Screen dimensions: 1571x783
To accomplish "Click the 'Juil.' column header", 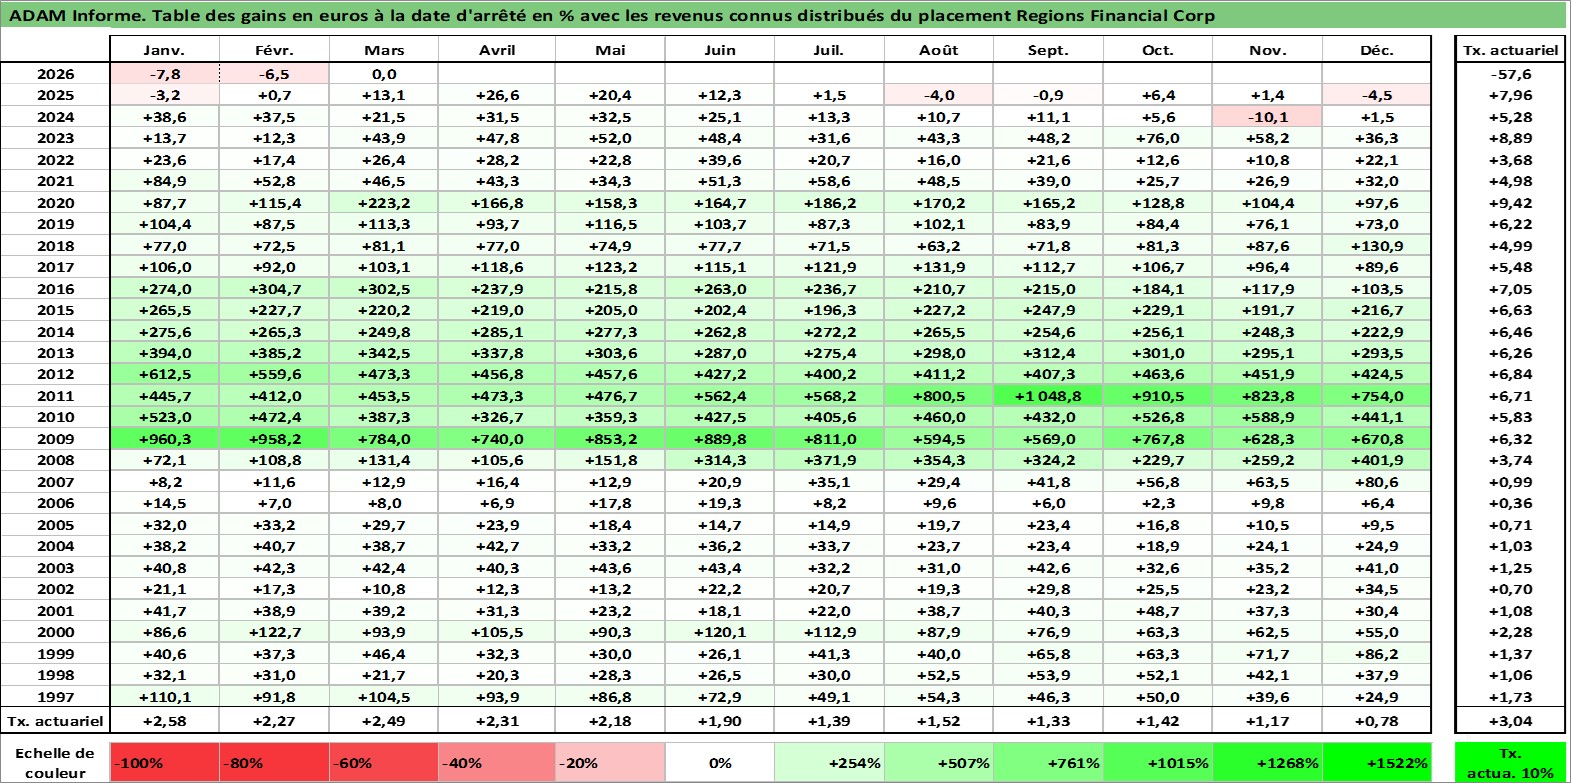I will [829, 50].
